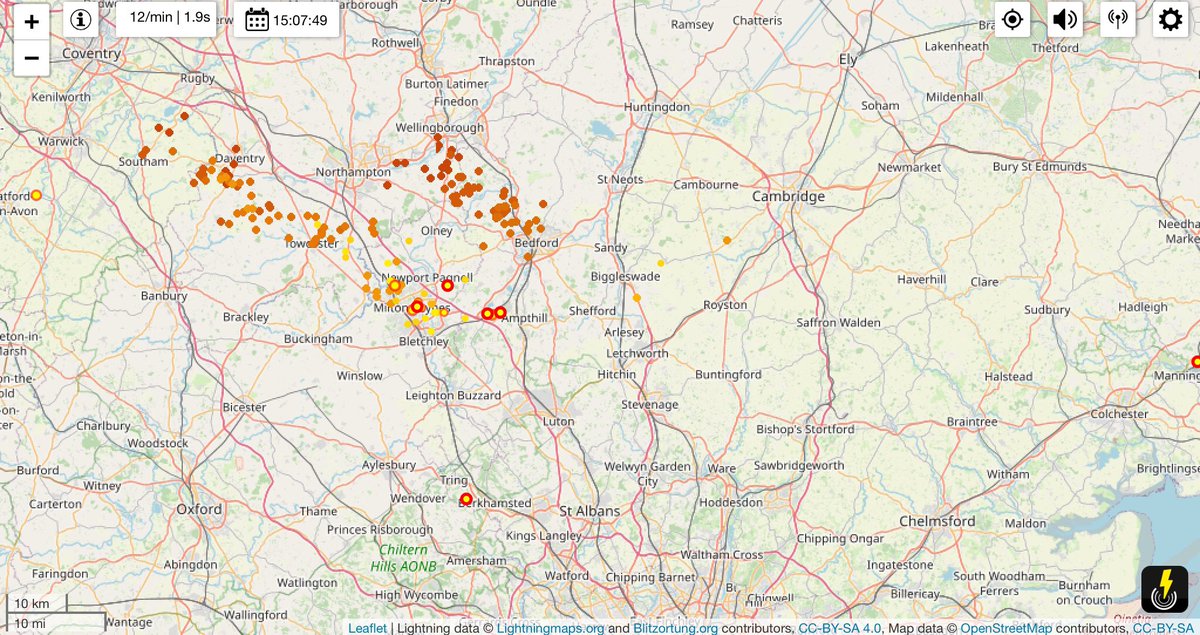Screen dimensions: 1200x635
Task: Open the Leaflet link
Action: (367, 628)
